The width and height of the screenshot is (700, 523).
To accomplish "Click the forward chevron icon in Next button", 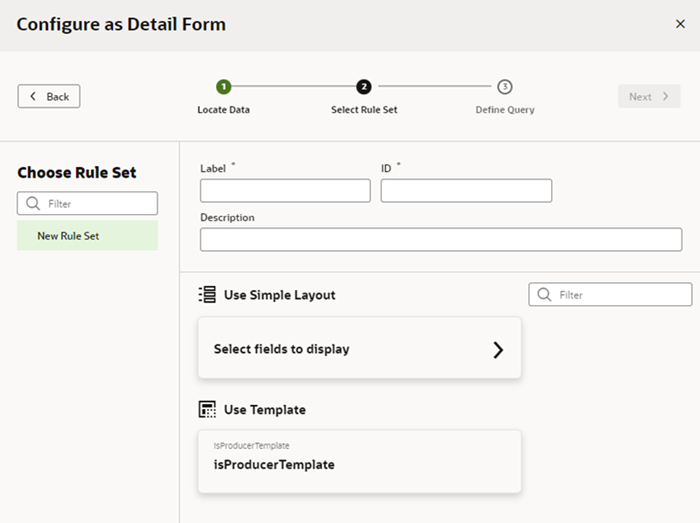I will click(666, 96).
